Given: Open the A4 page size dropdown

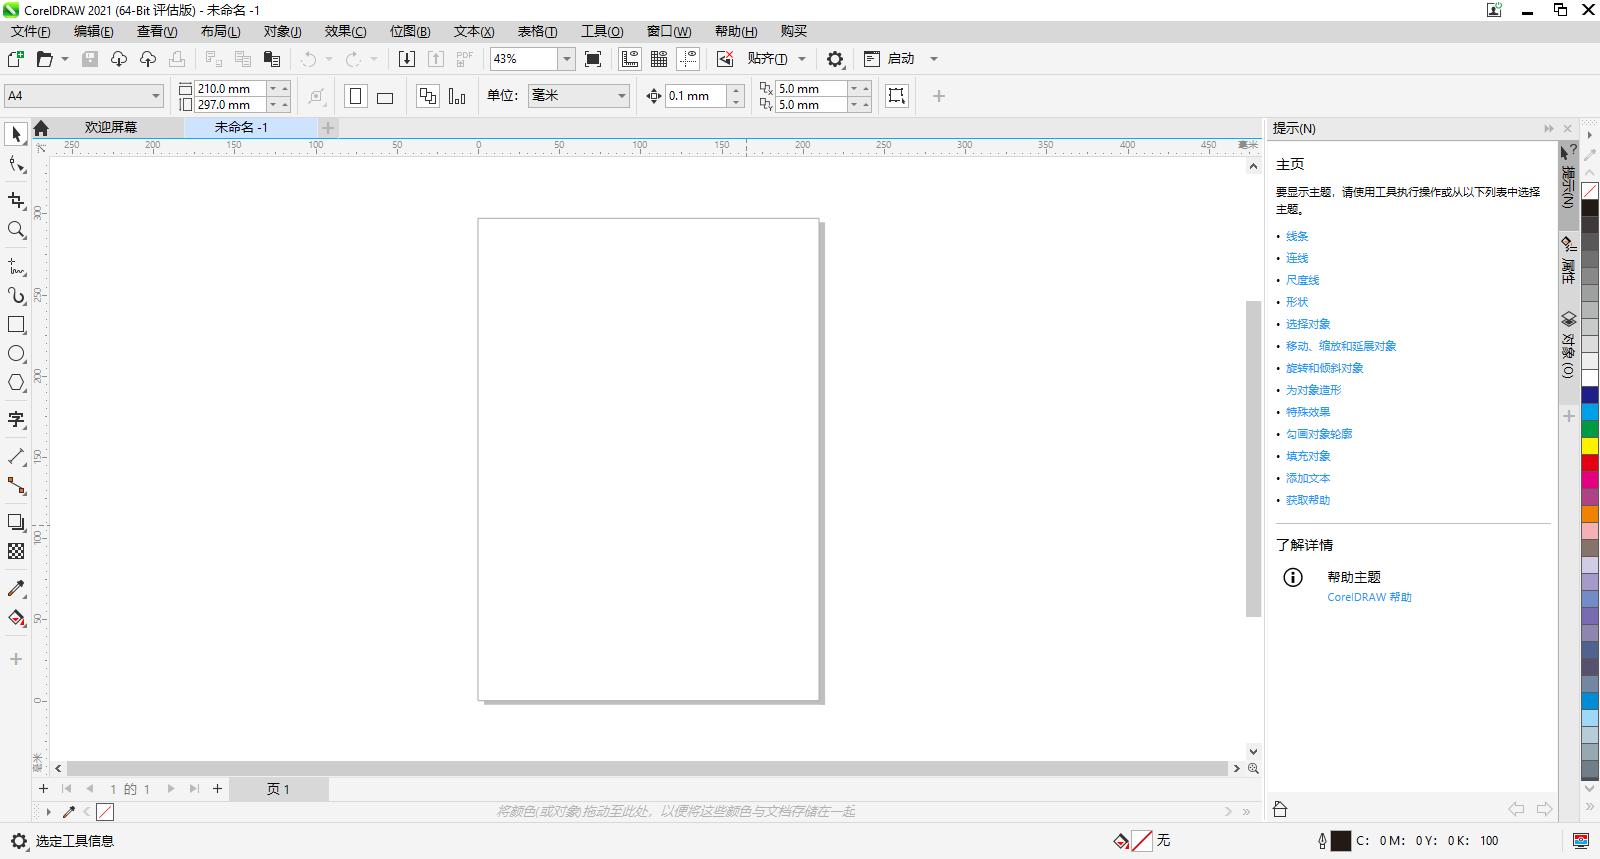Looking at the screenshot, I should click(x=156, y=96).
